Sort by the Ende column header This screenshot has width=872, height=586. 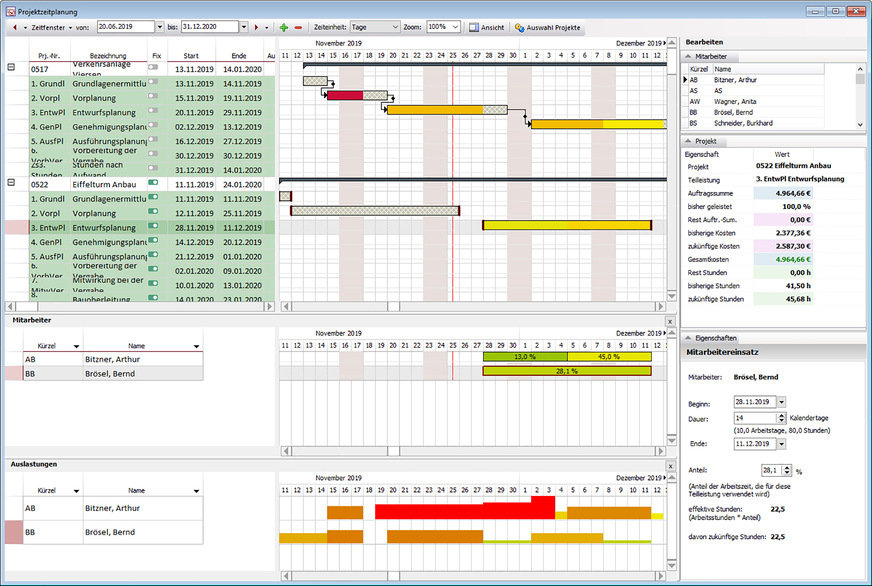239,56
